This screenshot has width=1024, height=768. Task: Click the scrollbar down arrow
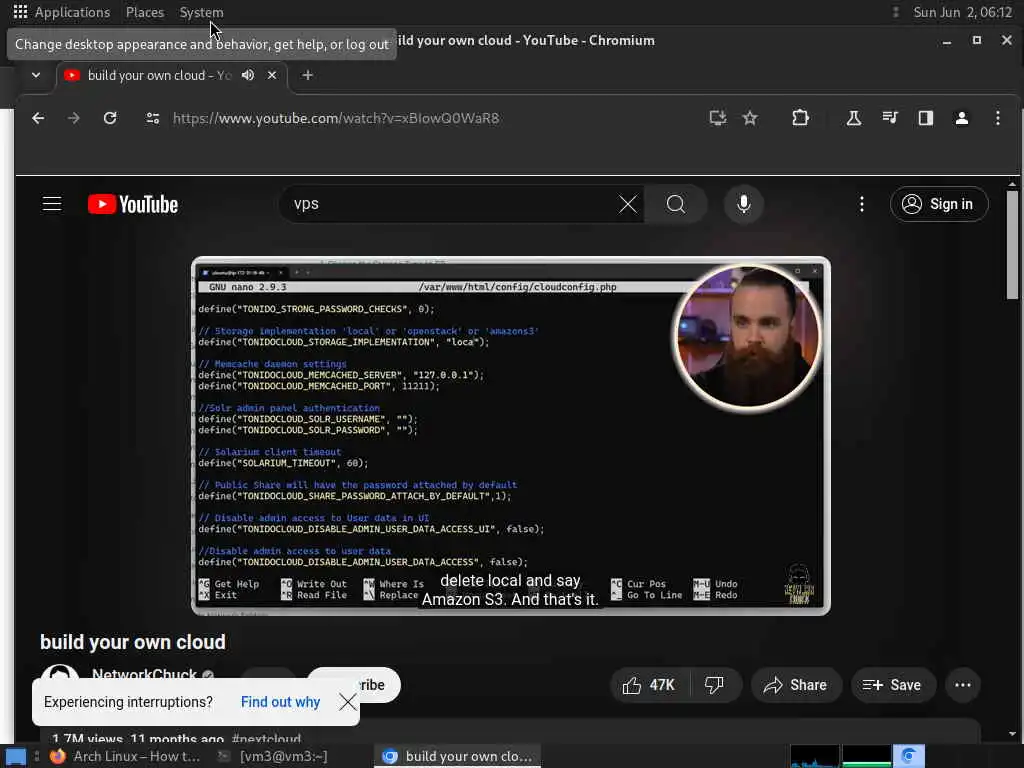pyautogui.click(x=1012, y=734)
